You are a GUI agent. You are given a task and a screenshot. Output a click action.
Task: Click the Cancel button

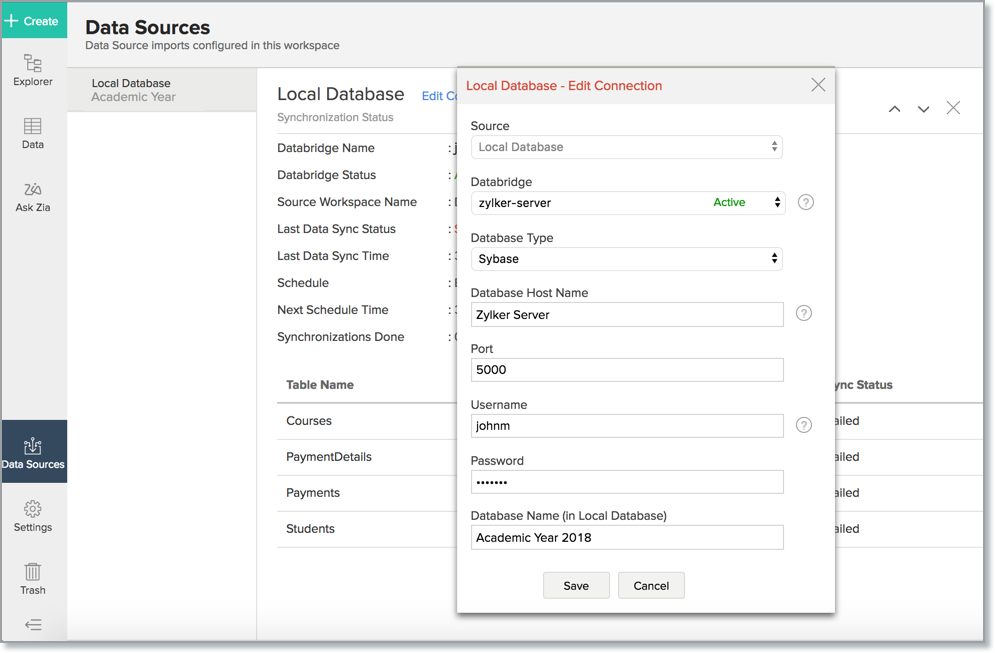click(x=651, y=586)
